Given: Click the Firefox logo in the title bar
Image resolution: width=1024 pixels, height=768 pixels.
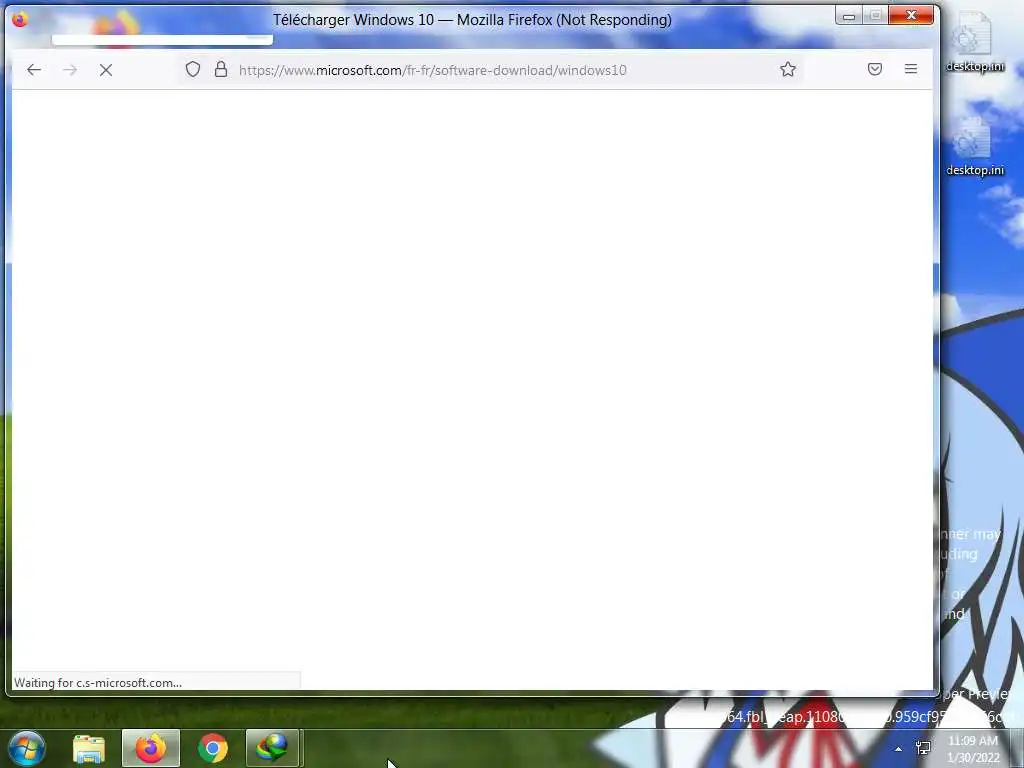Looking at the screenshot, I should coord(20,20).
